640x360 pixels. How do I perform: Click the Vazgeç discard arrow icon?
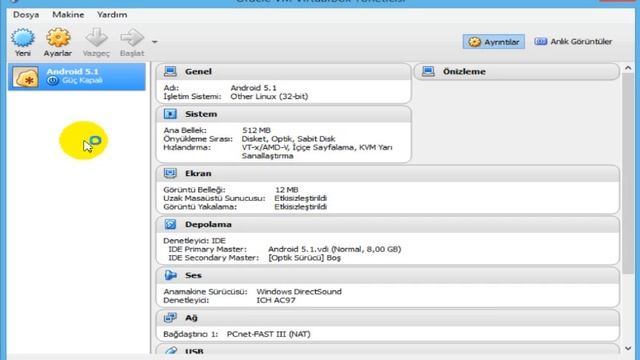coord(96,38)
